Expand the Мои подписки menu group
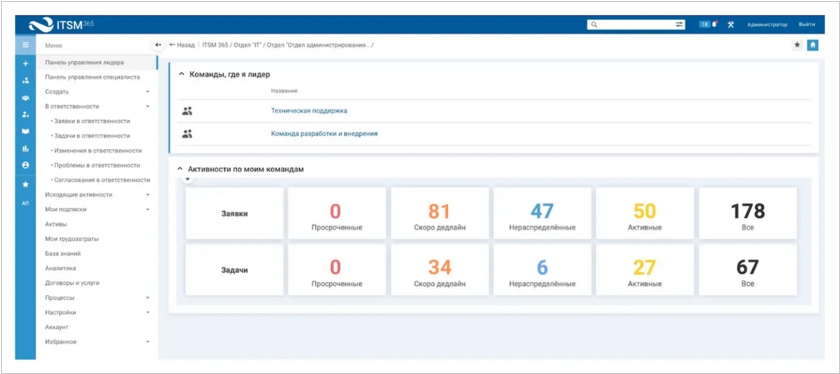The image size is (840, 374). click(148, 209)
